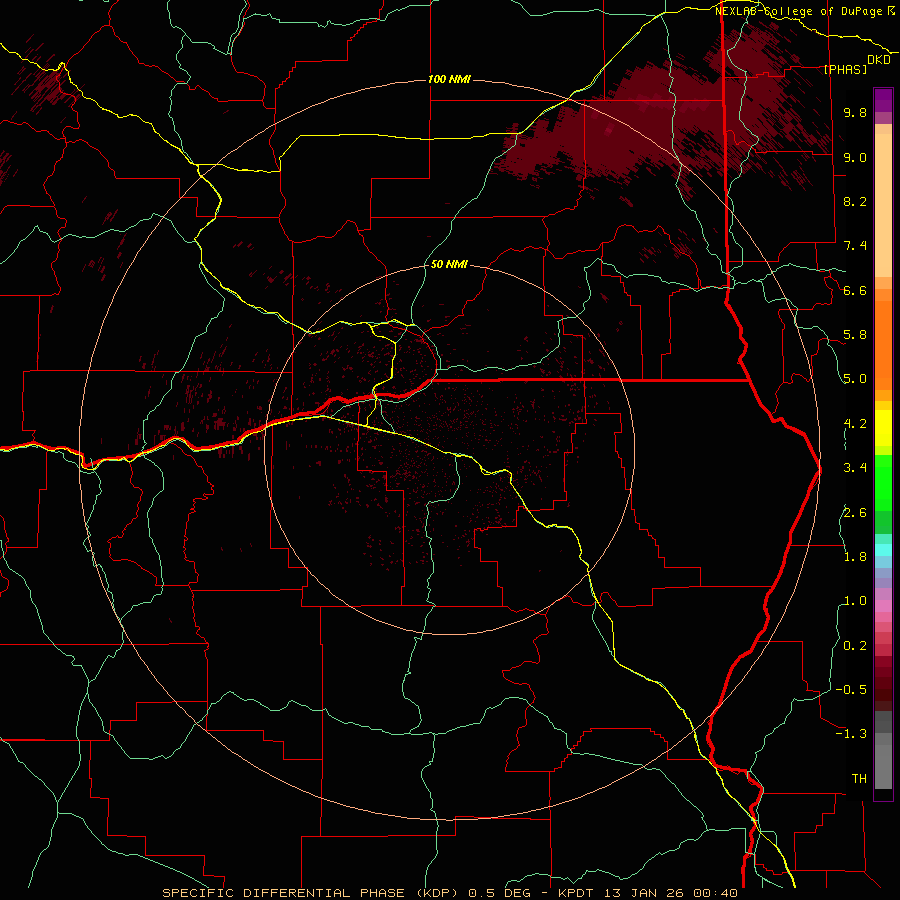Viewport: 900px width, 900px height.
Task: Click the 3.4 scale value
Action: click(855, 468)
